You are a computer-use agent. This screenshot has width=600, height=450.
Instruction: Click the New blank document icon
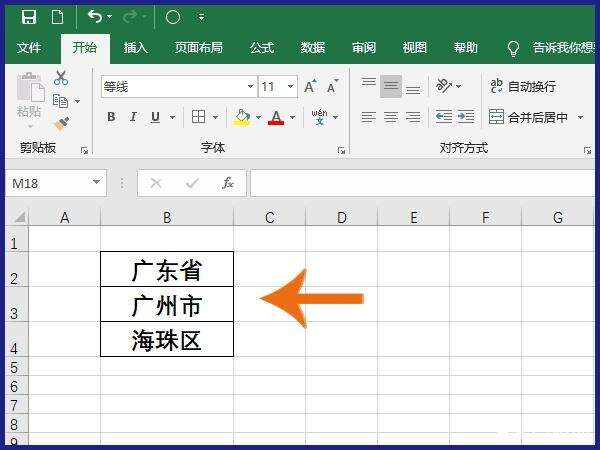57,17
